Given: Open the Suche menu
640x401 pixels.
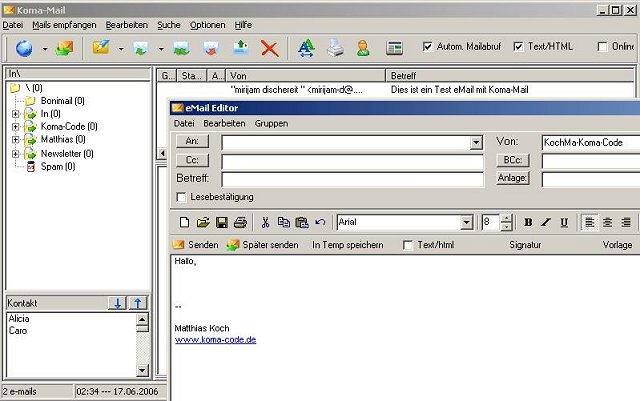Looking at the screenshot, I should click(x=169, y=25).
